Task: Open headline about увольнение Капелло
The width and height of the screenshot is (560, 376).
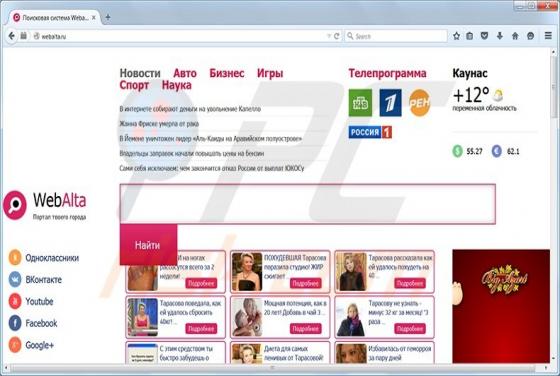Action: pyautogui.click(x=190, y=109)
